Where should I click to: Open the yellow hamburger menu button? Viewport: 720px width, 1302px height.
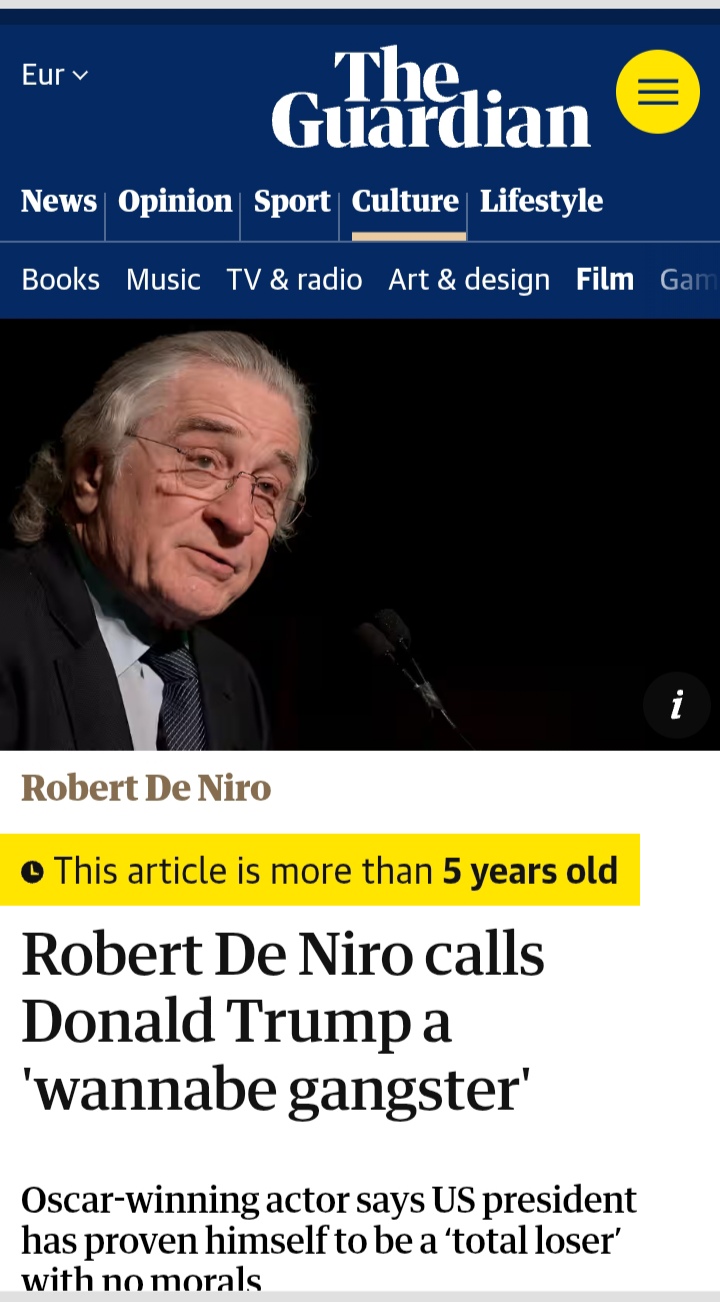point(657,92)
